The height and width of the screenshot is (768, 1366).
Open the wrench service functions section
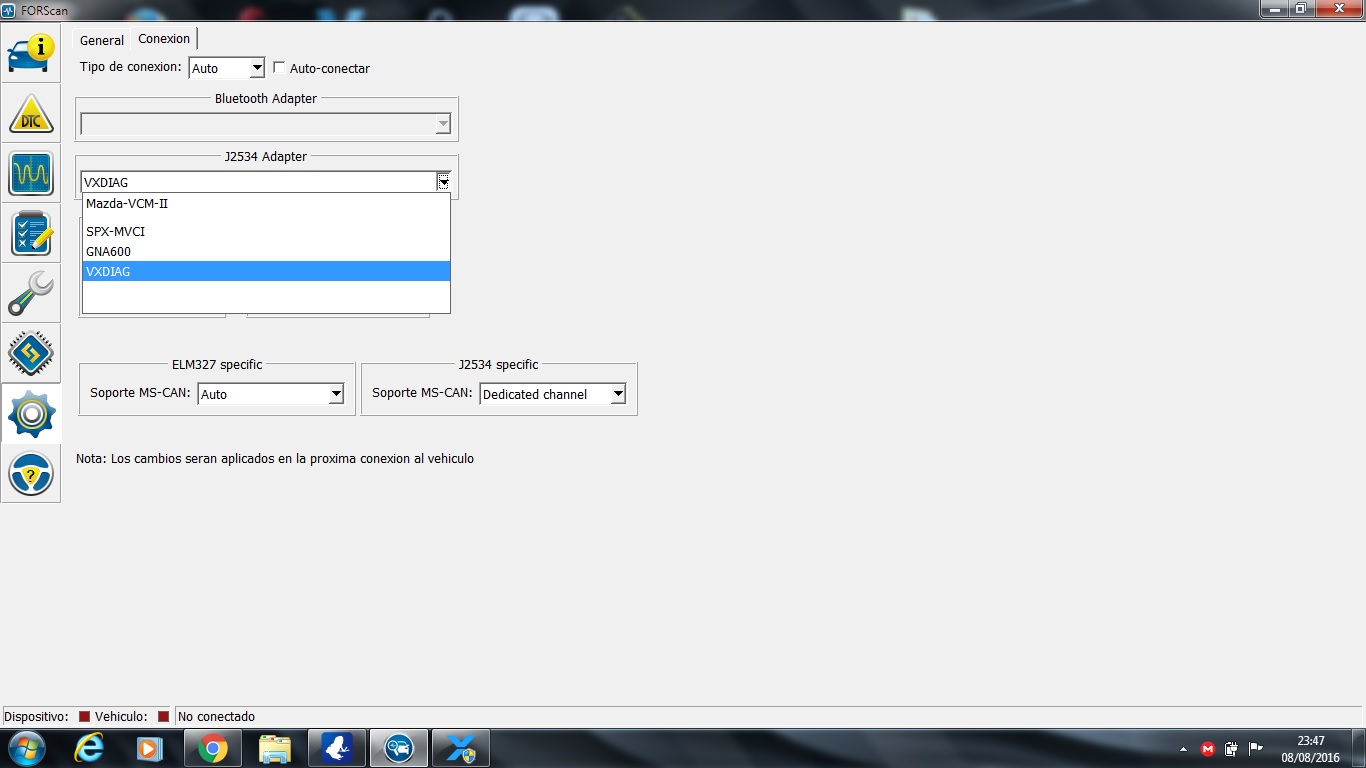31,294
